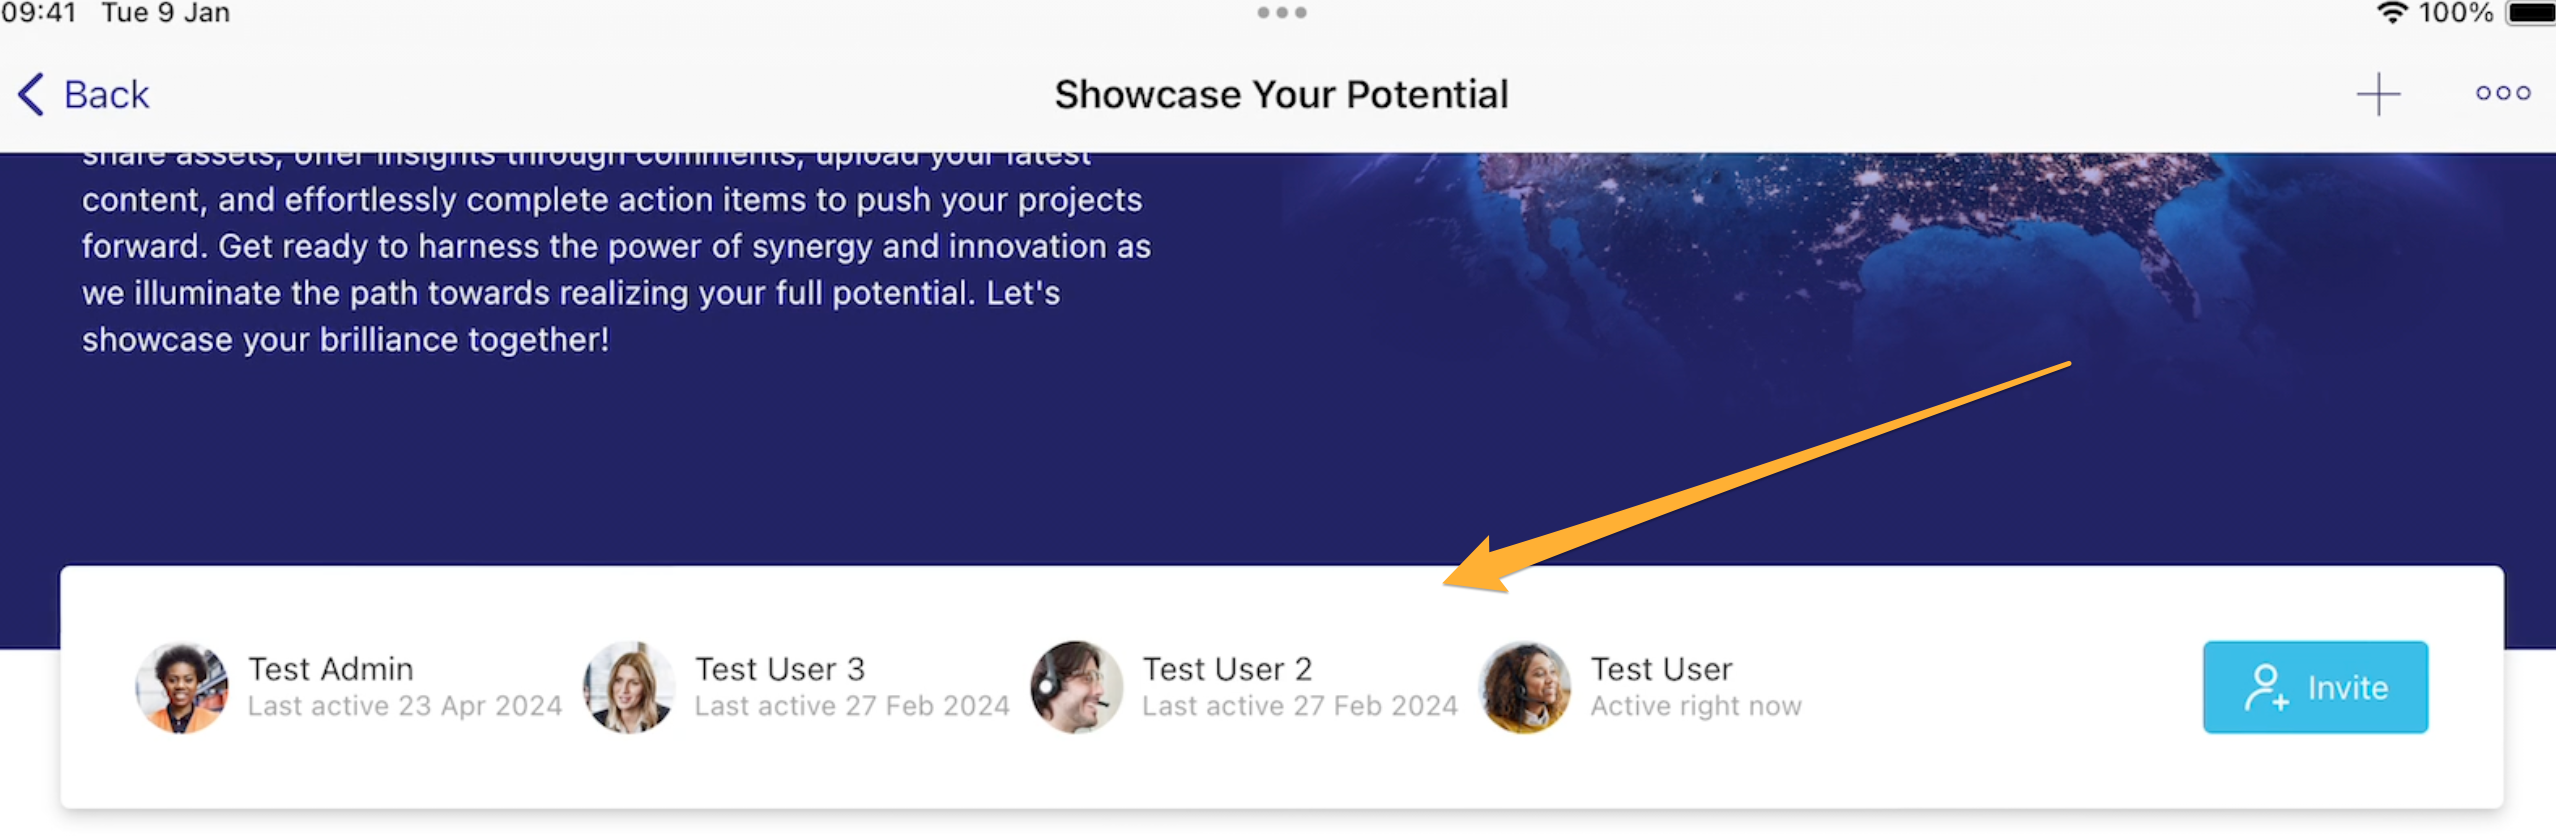Click the Showcase Your Potential title

[1281, 94]
